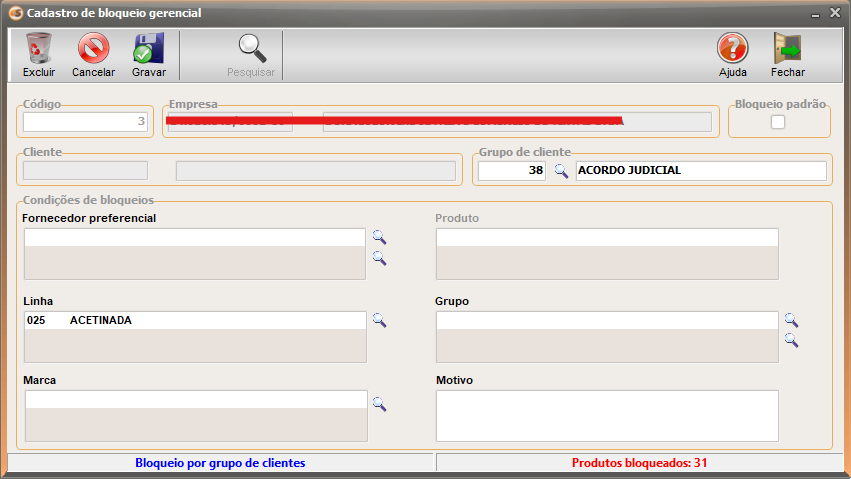Click the ACORDO JUDICIAL name field
851x479 pixels.
(x=701, y=171)
